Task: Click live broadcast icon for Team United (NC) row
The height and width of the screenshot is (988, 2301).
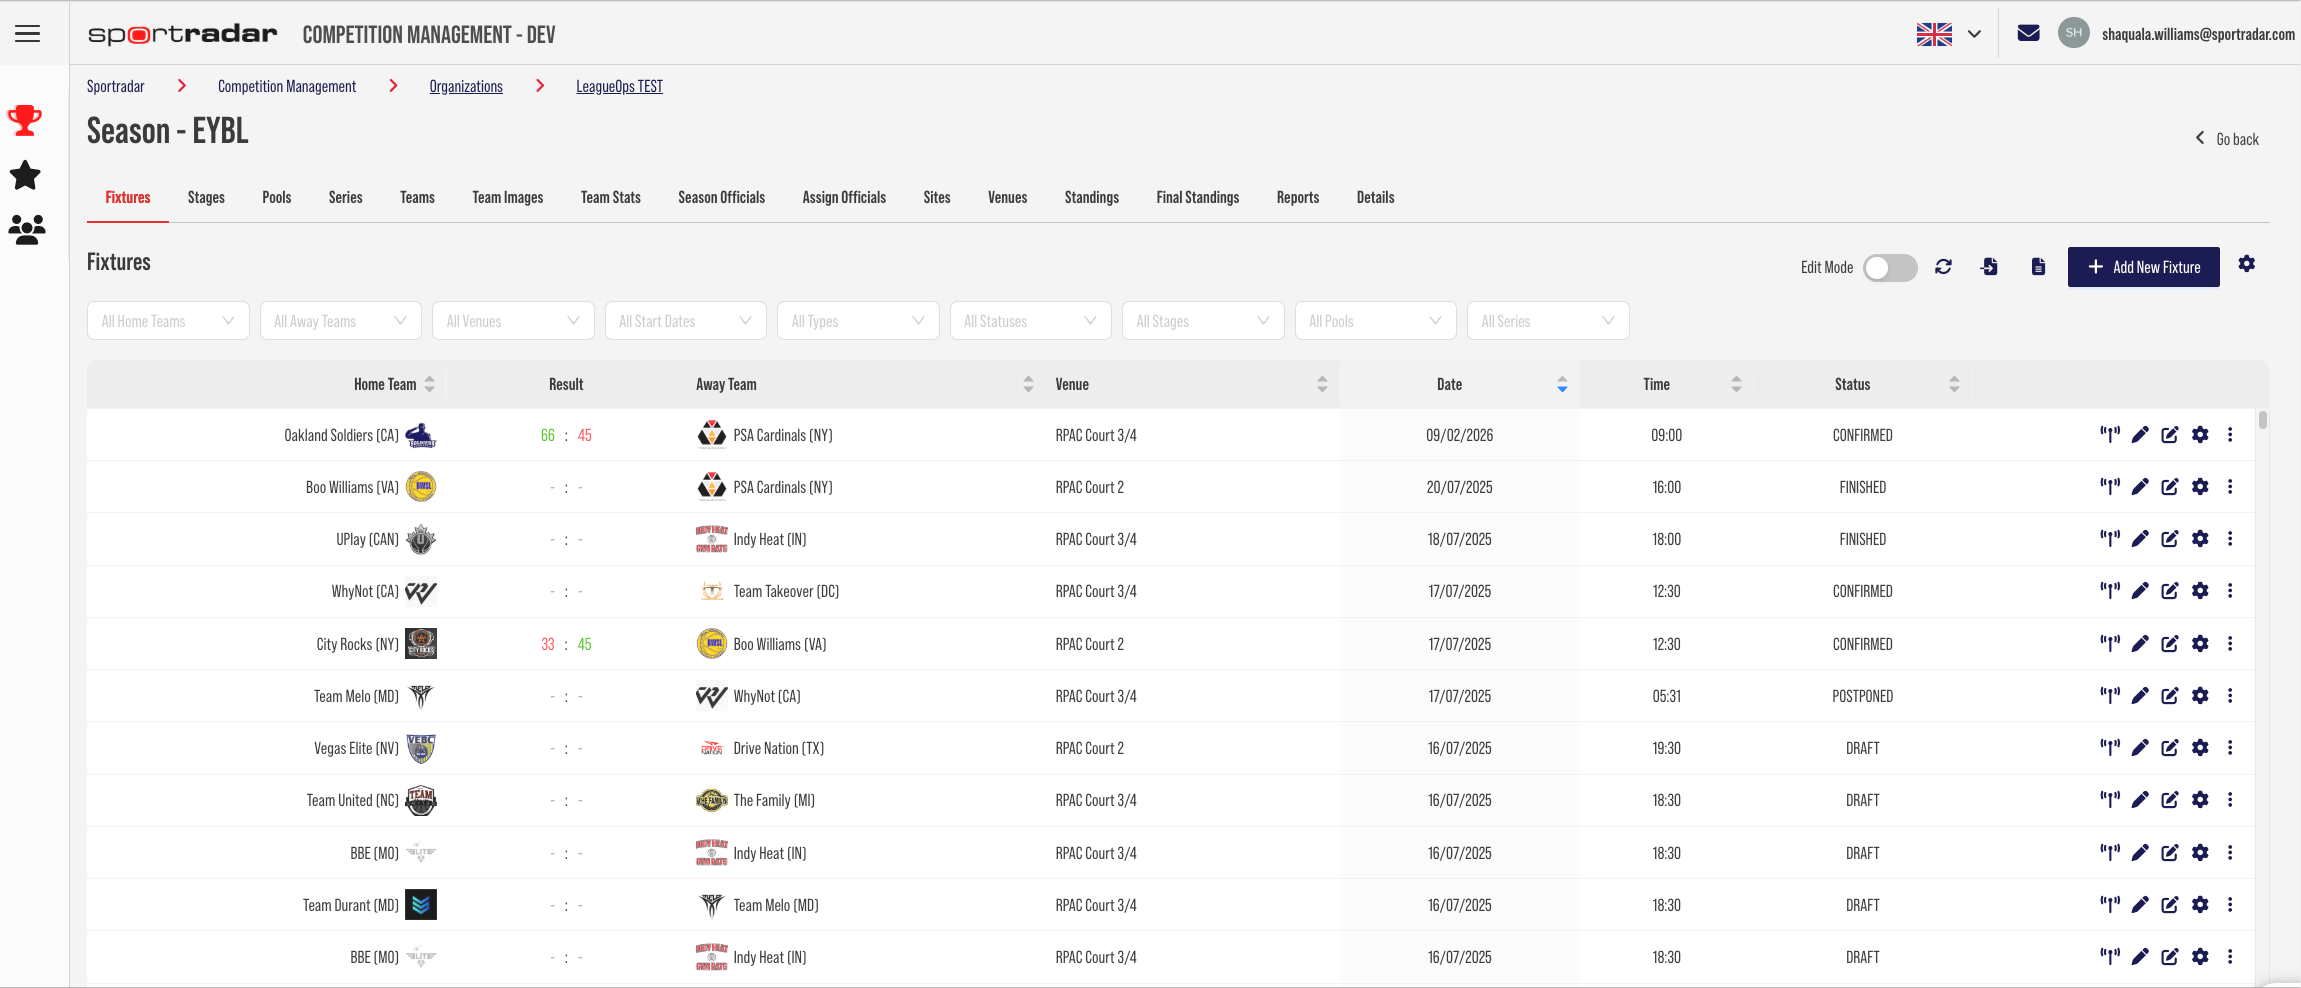Action: tap(2110, 800)
